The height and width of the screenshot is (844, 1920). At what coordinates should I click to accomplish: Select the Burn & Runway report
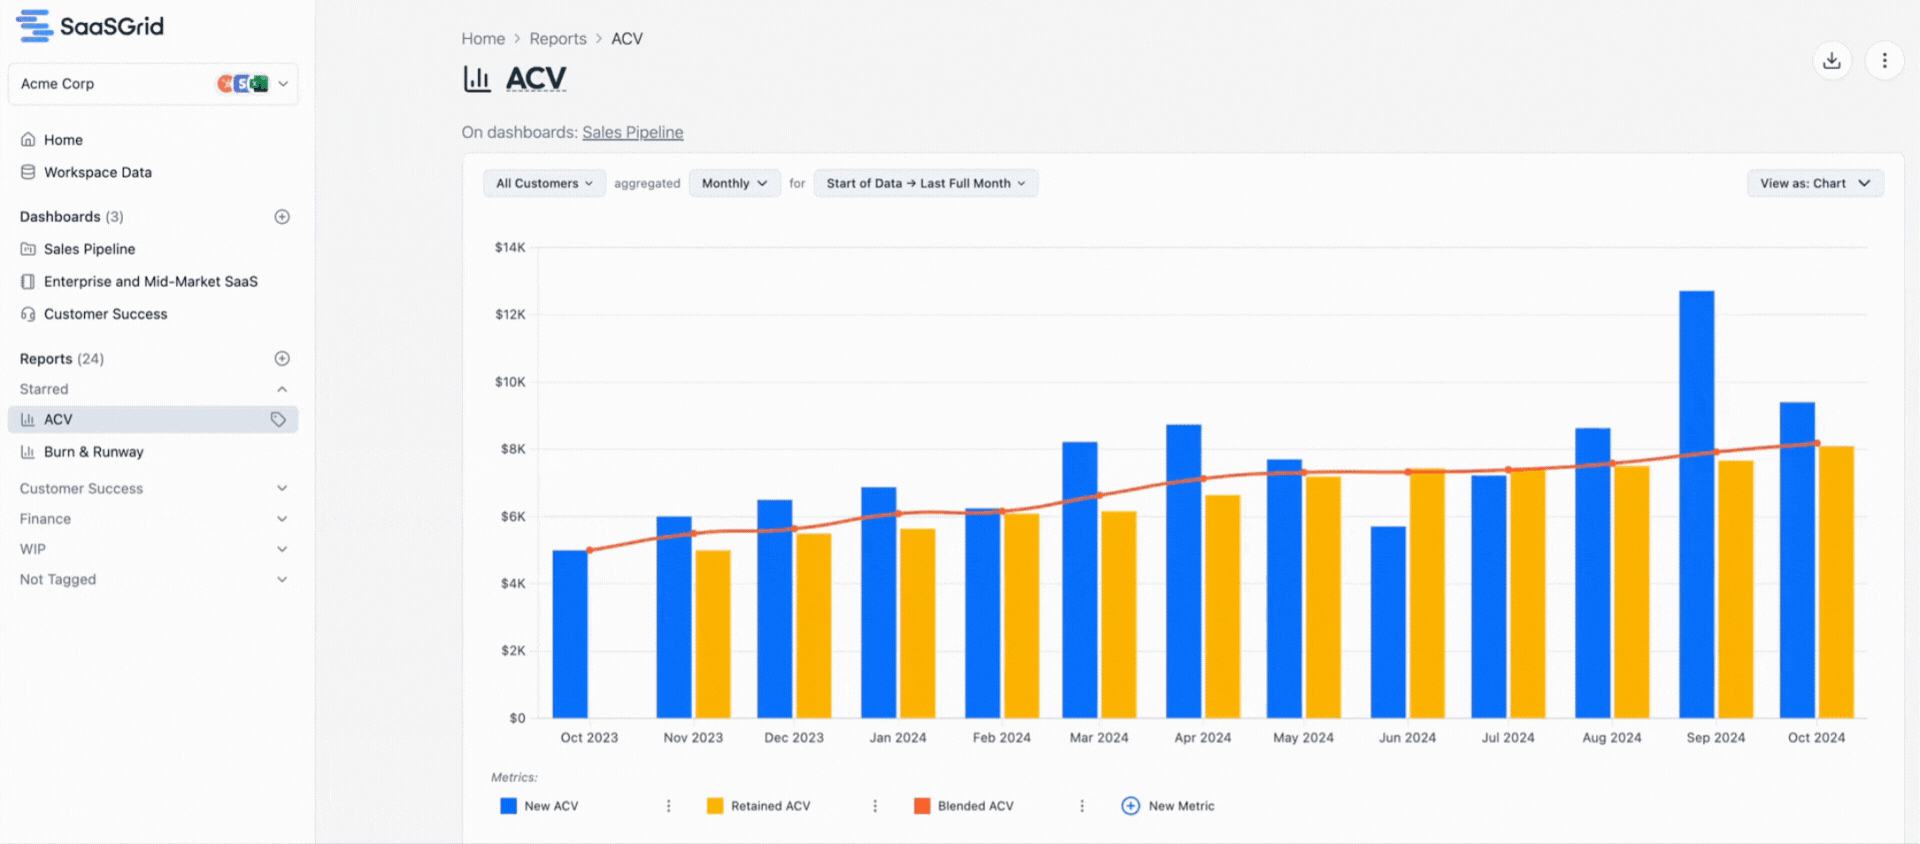pos(93,452)
